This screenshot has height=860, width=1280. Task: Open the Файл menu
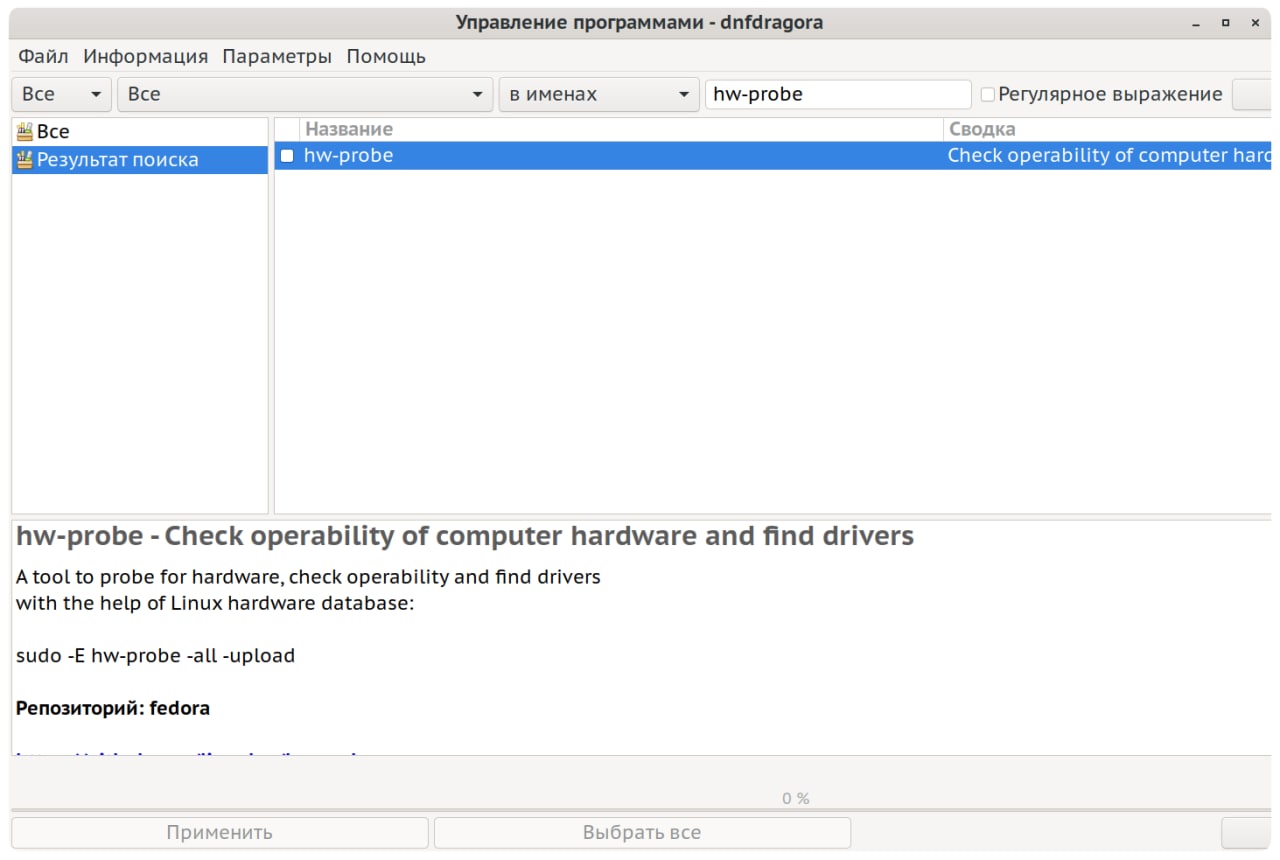[x=43, y=57]
